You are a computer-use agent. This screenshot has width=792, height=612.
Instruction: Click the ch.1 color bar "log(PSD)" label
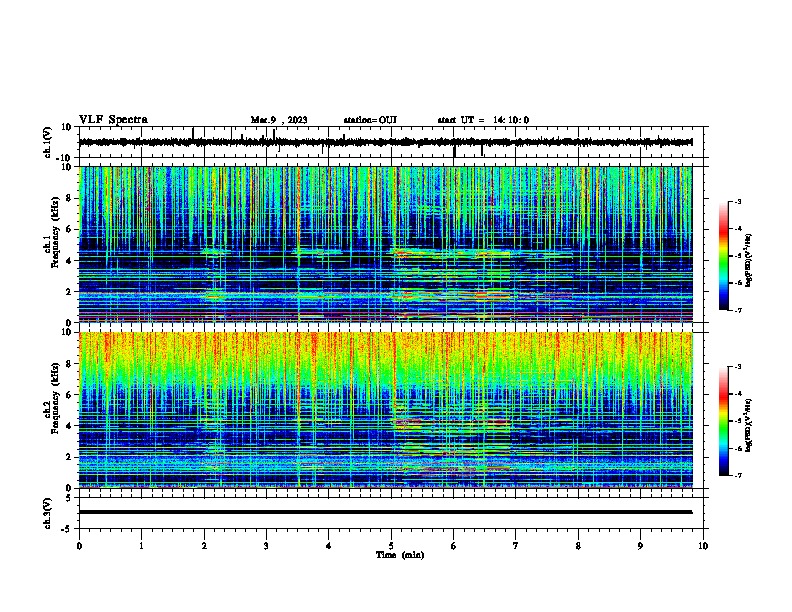coord(749,260)
